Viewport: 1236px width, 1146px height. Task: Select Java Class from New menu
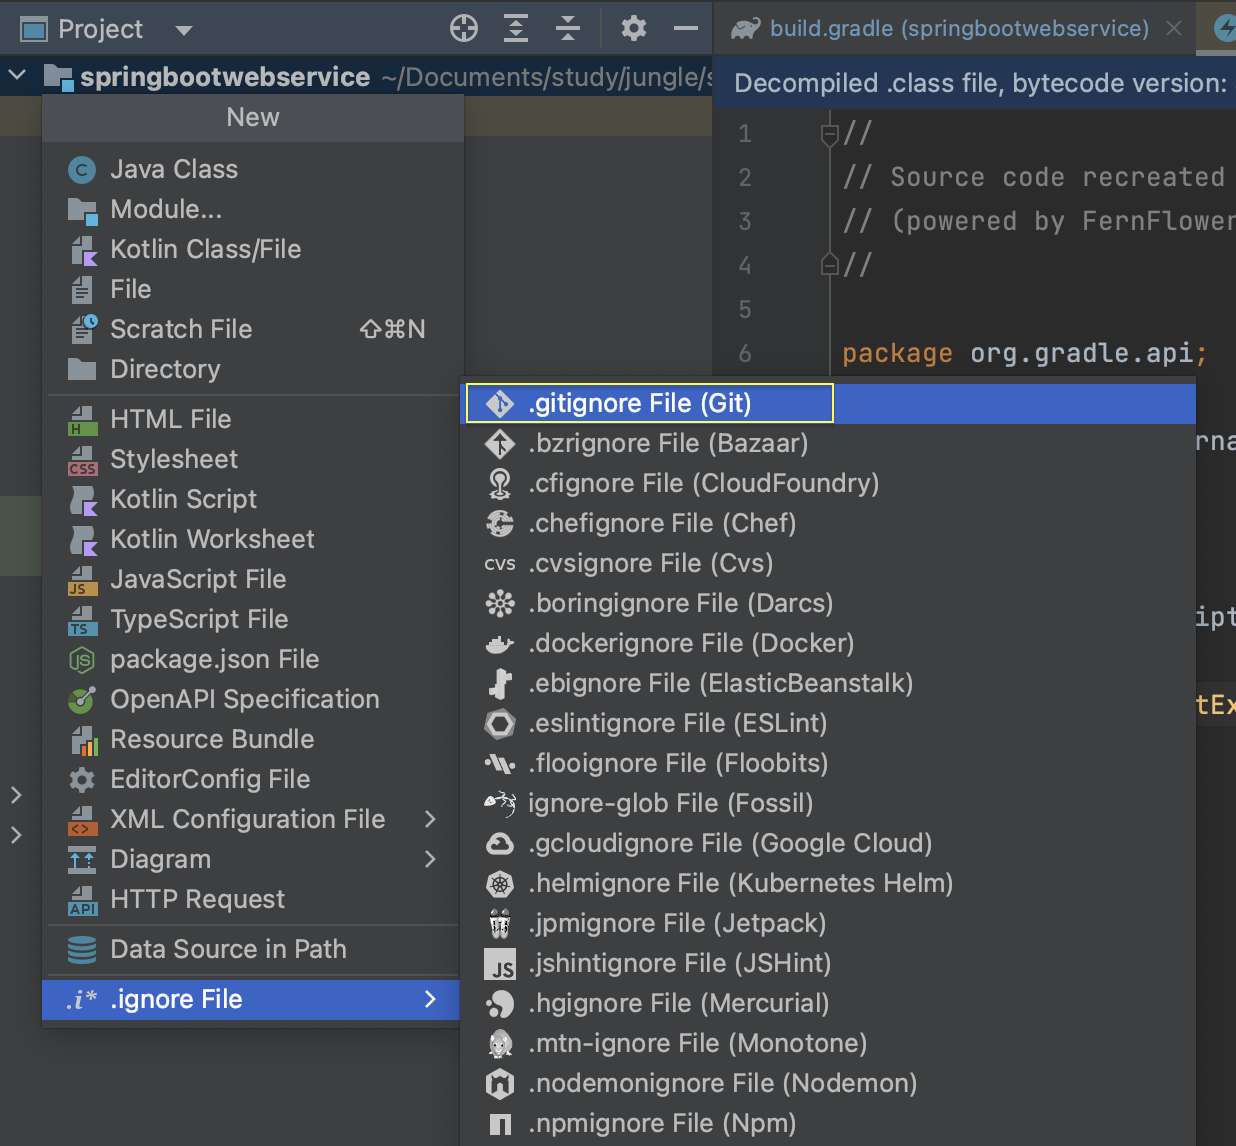pyautogui.click(x=252, y=169)
